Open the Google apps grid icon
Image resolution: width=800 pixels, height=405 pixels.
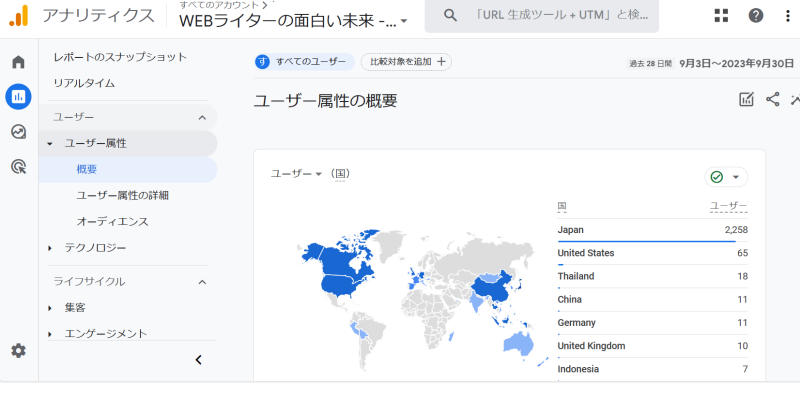[x=721, y=15]
